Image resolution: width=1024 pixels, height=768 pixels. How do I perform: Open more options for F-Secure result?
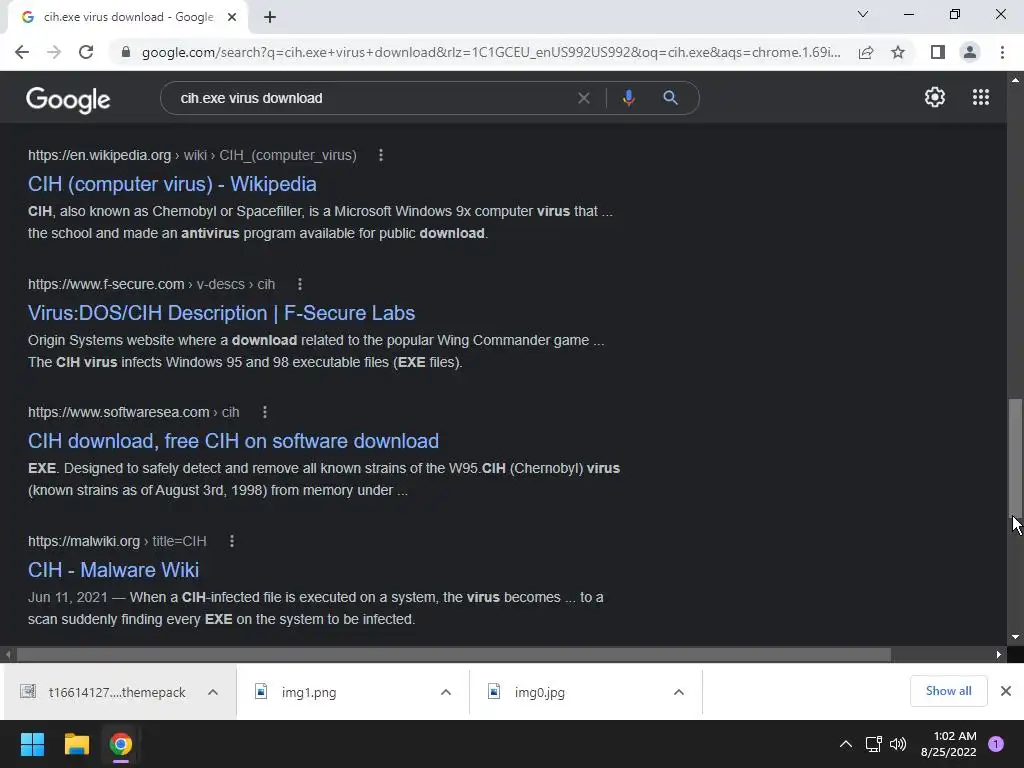pos(300,284)
